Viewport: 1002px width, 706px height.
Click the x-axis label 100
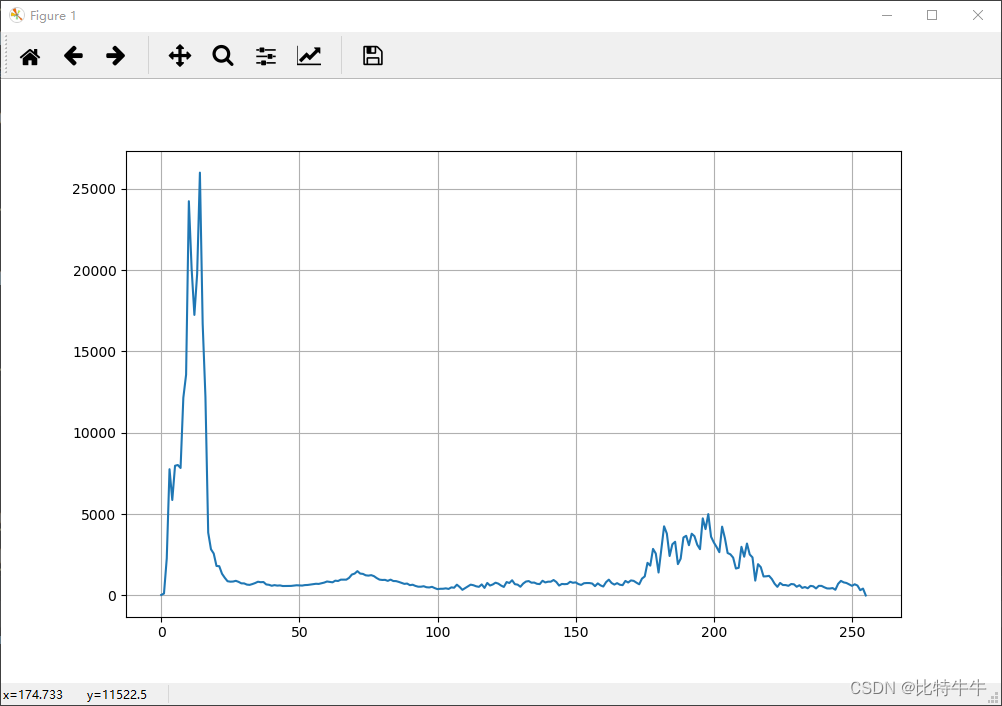point(438,633)
